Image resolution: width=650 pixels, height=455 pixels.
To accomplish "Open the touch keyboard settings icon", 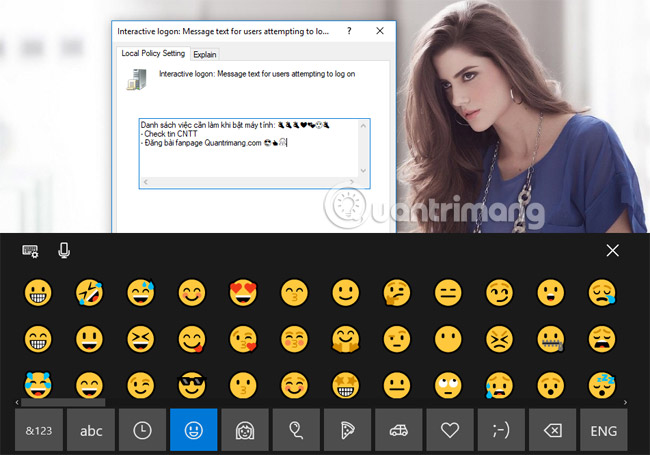I will coord(31,251).
